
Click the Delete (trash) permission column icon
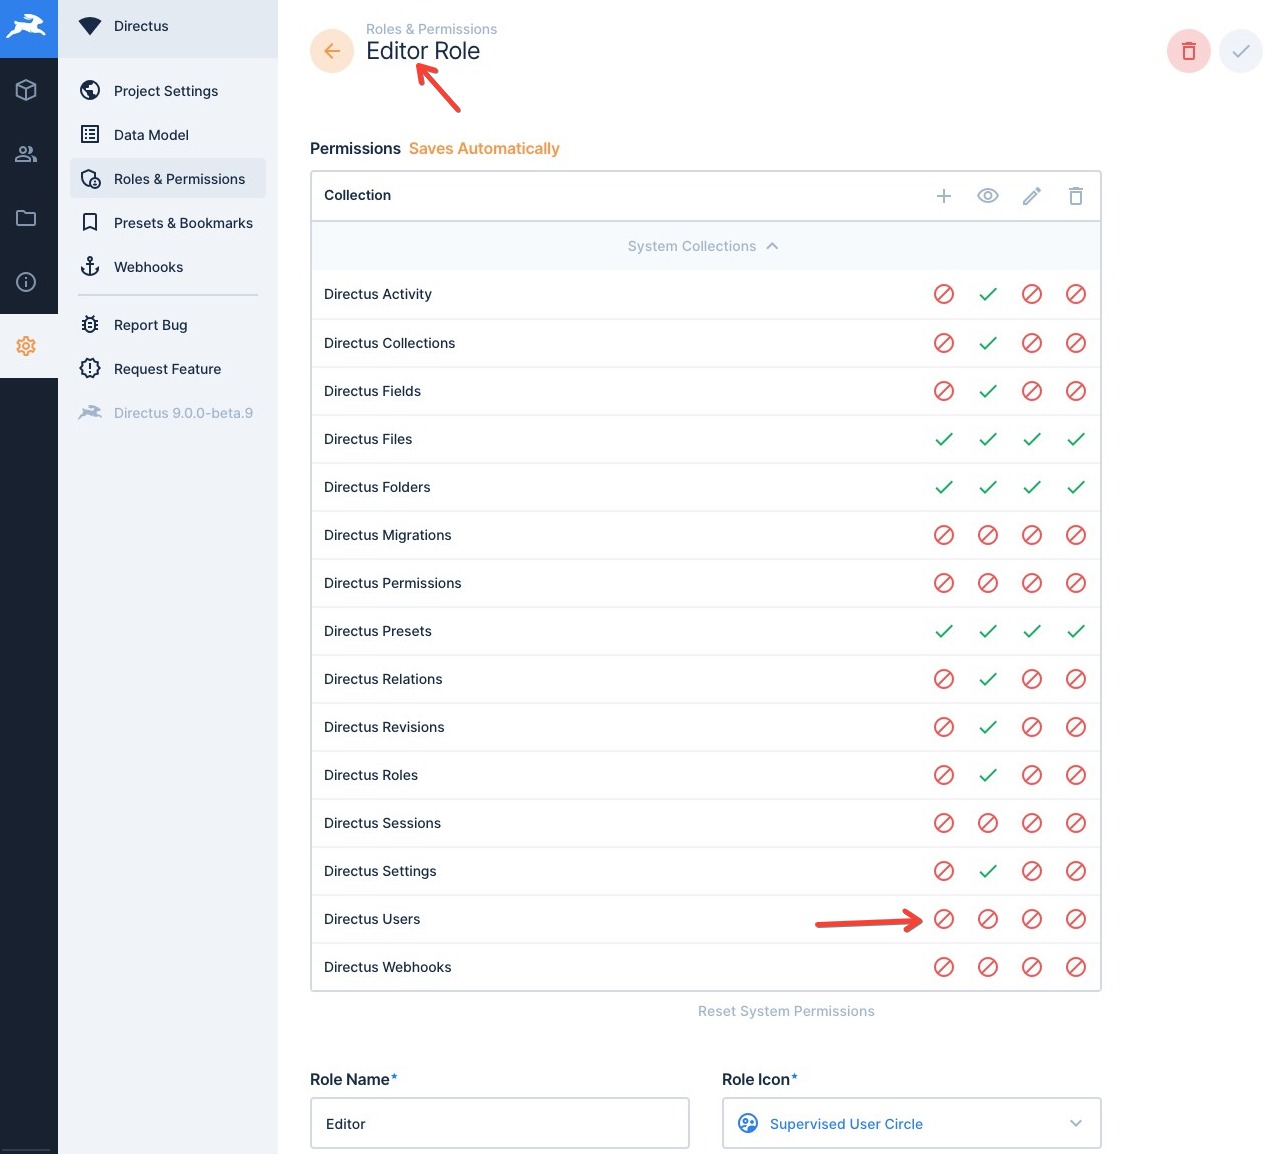click(x=1076, y=196)
